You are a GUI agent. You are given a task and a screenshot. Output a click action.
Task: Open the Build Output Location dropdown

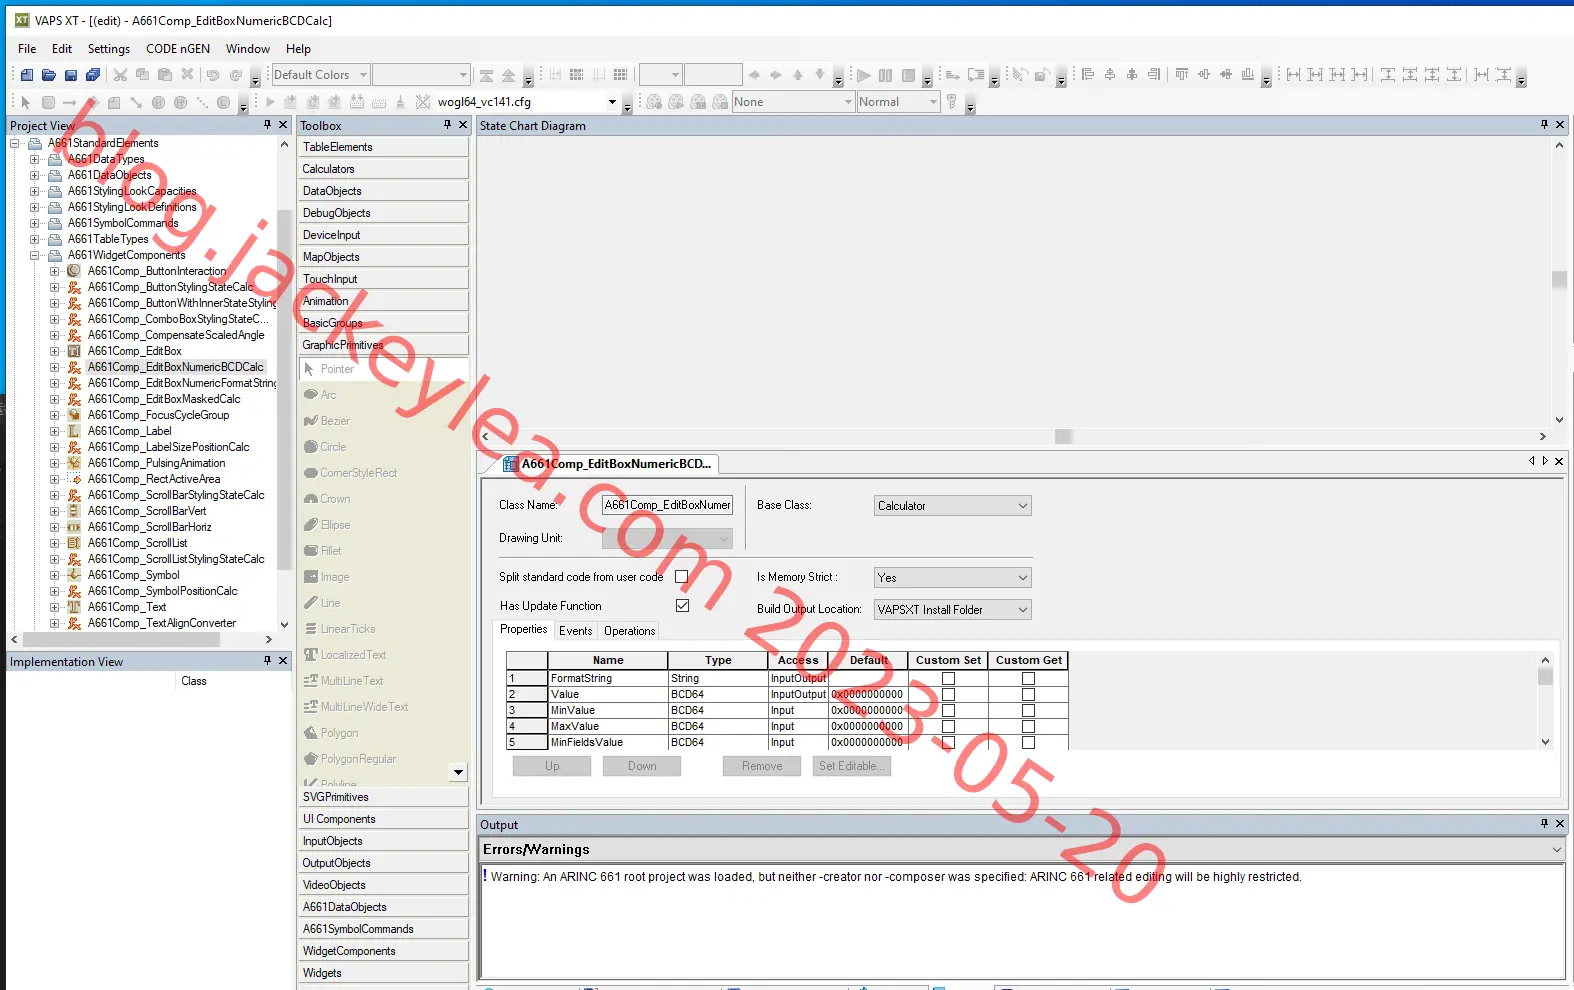(x=952, y=610)
